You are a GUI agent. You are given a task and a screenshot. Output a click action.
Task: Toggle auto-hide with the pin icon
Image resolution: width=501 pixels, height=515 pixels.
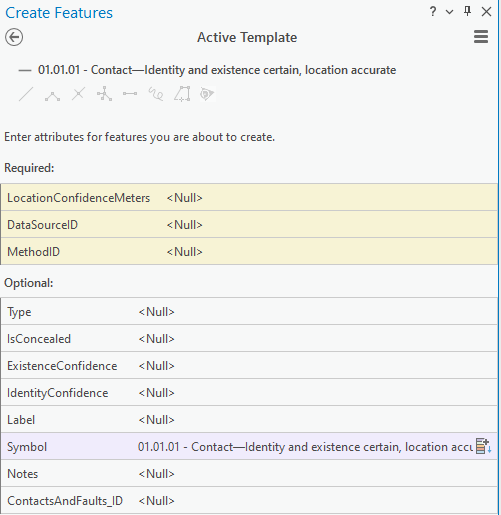point(467,11)
